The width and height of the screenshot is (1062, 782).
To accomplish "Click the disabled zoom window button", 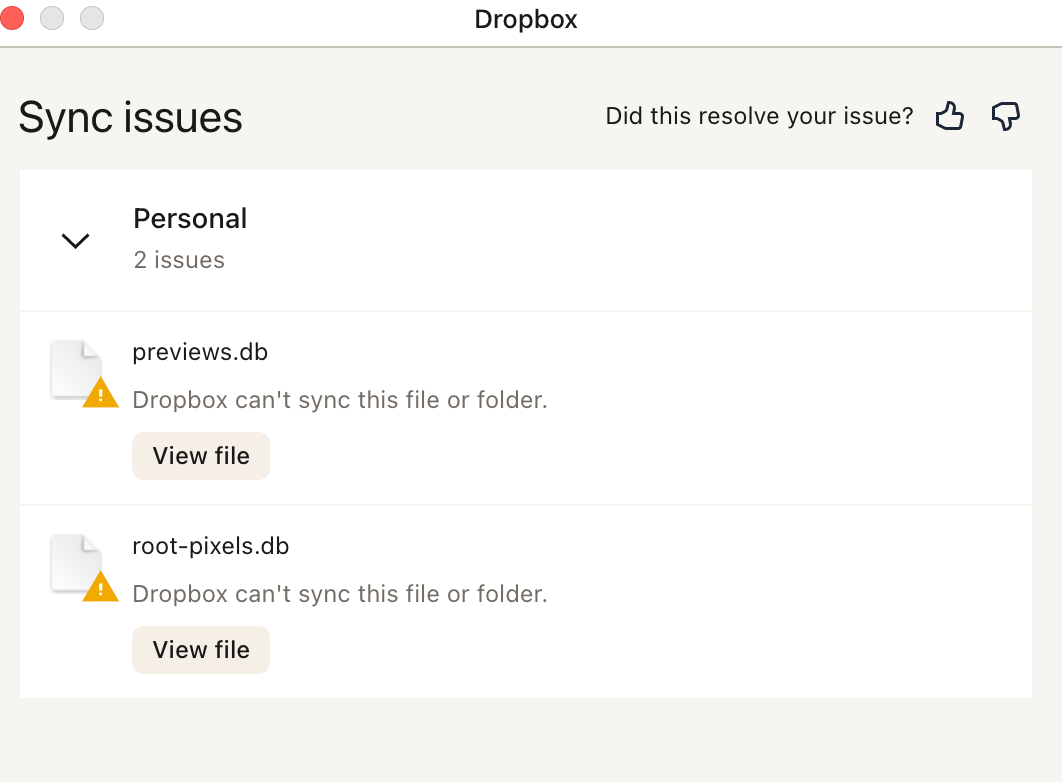I will tap(92, 18).
